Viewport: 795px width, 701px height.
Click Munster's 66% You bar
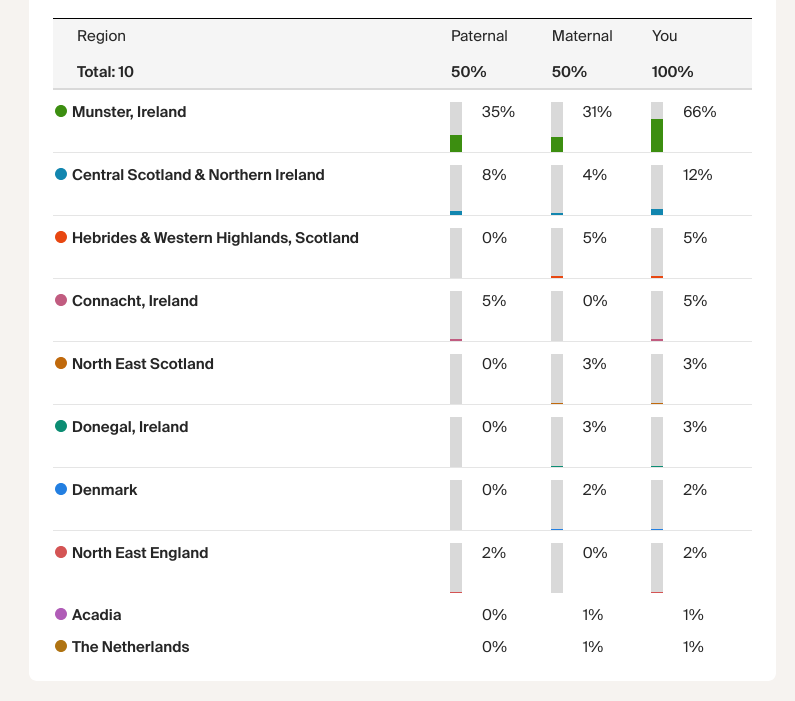[x=657, y=127]
